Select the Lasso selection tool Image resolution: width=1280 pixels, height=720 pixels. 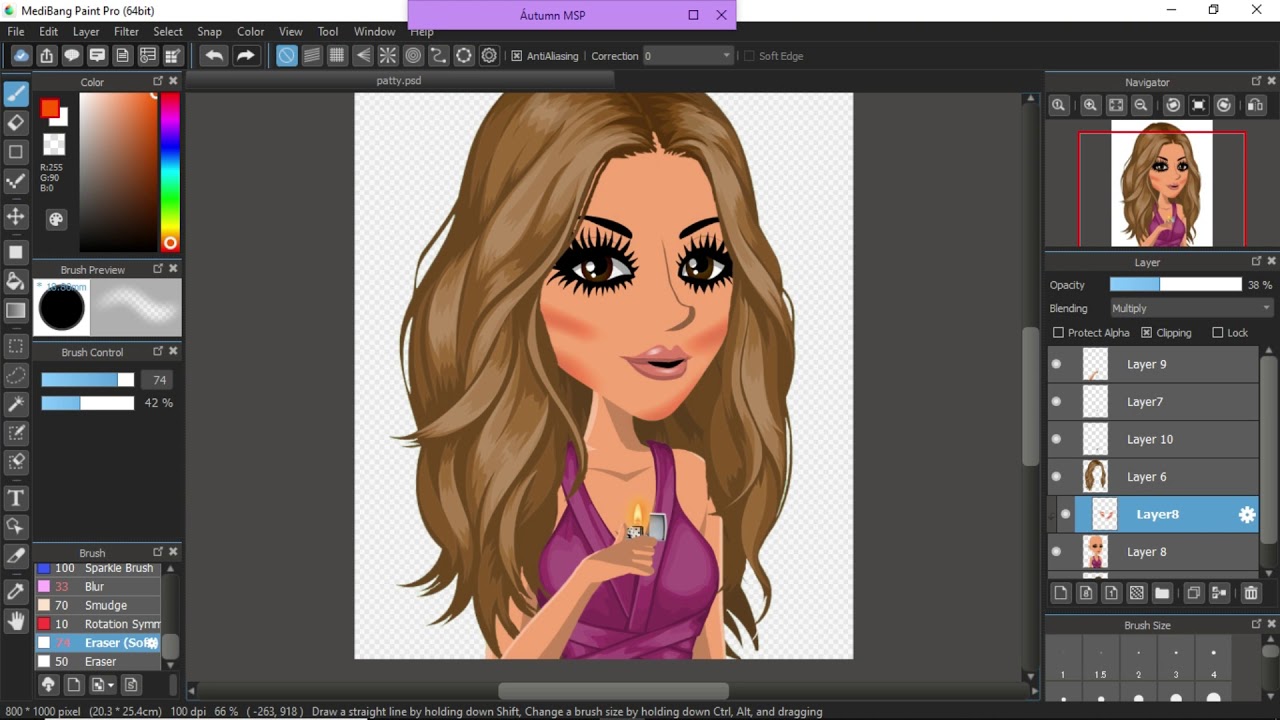[x=16, y=375]
